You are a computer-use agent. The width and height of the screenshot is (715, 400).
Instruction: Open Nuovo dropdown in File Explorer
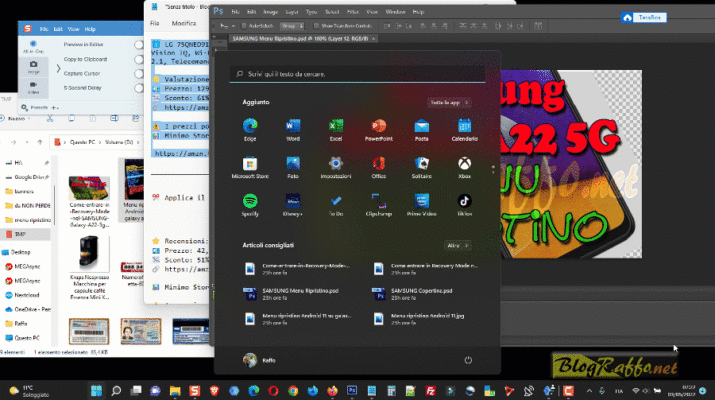tap(16, 119)
